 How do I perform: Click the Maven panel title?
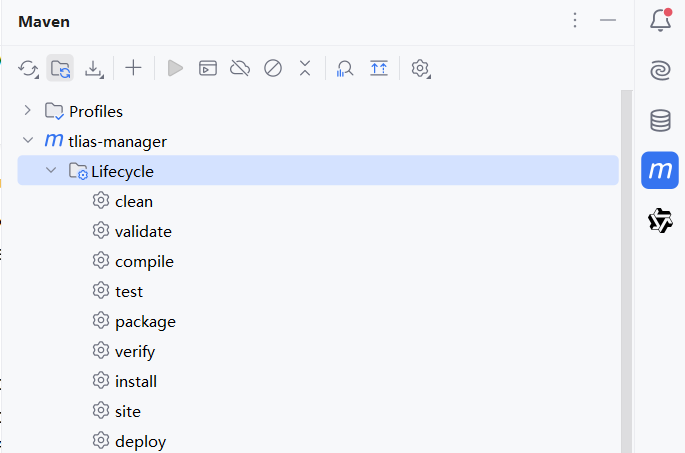coord(44,22)
